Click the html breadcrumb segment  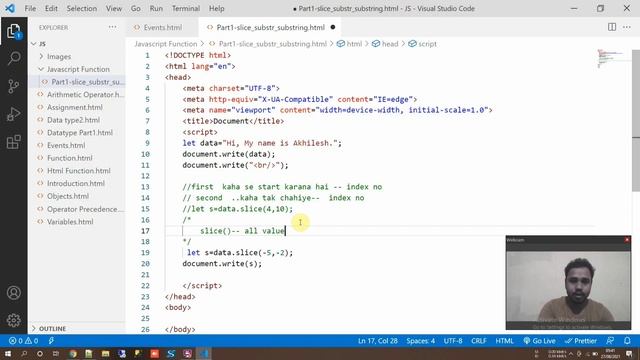coord(349,44)
